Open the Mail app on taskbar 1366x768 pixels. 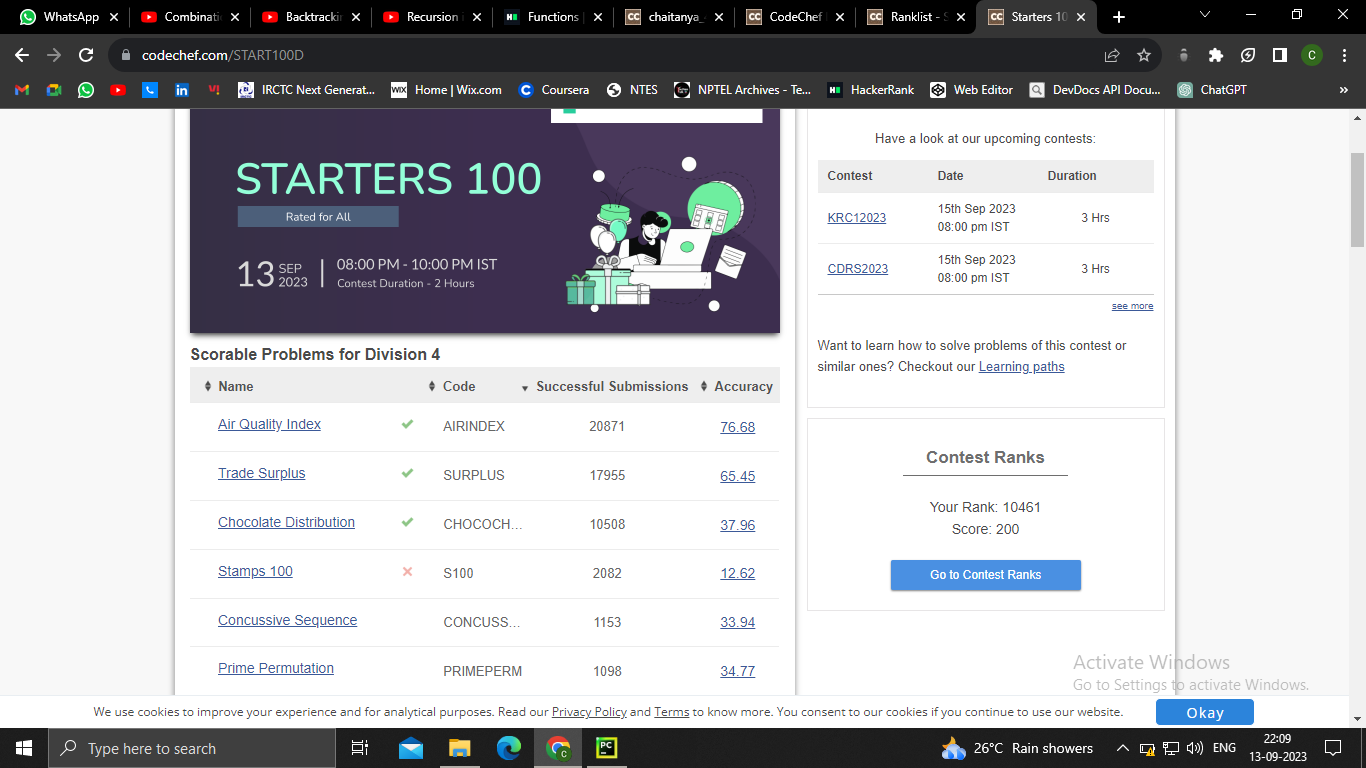point(410,748)
